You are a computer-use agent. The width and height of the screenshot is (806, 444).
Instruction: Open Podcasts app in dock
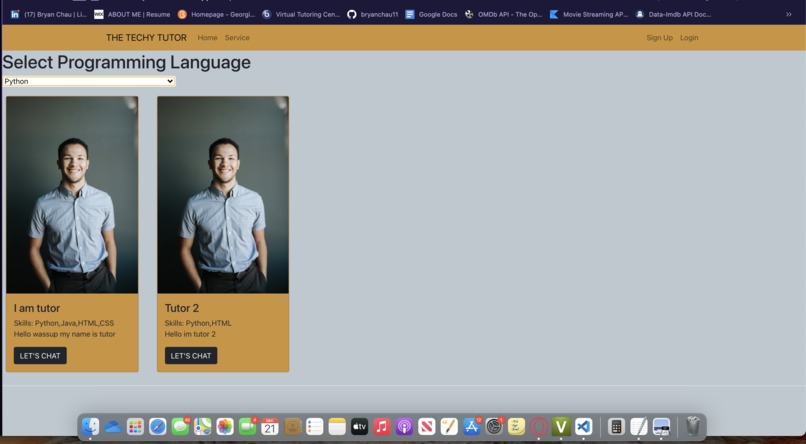coord(405,427)
